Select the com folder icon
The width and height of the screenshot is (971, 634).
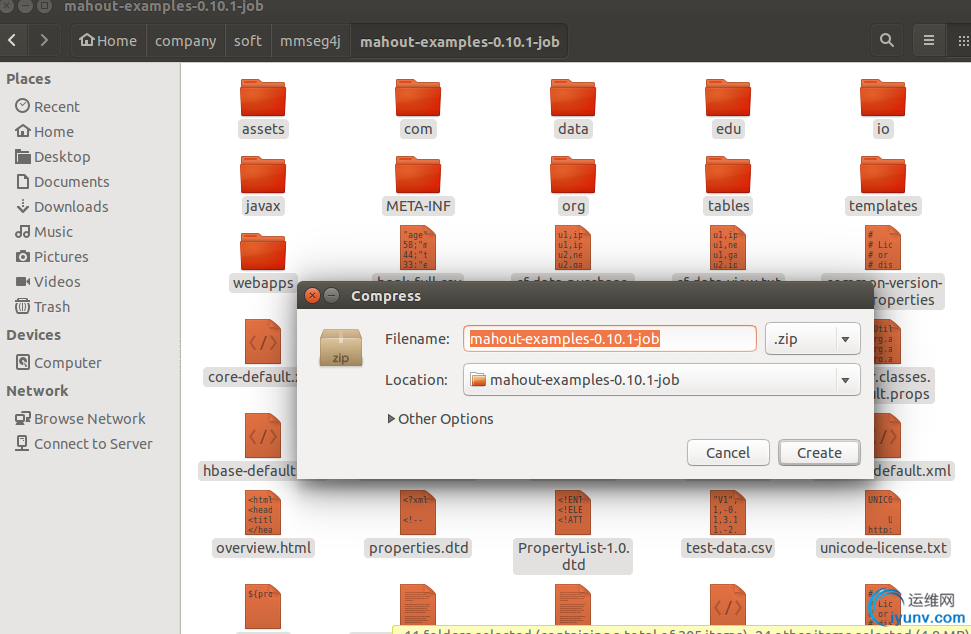coord(418,97)
